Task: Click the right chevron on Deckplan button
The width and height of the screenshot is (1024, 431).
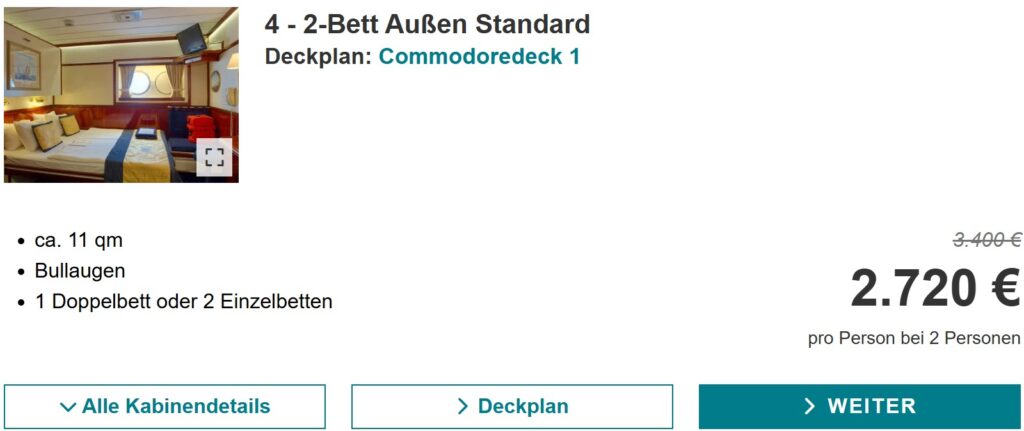Action: (463, 406)
